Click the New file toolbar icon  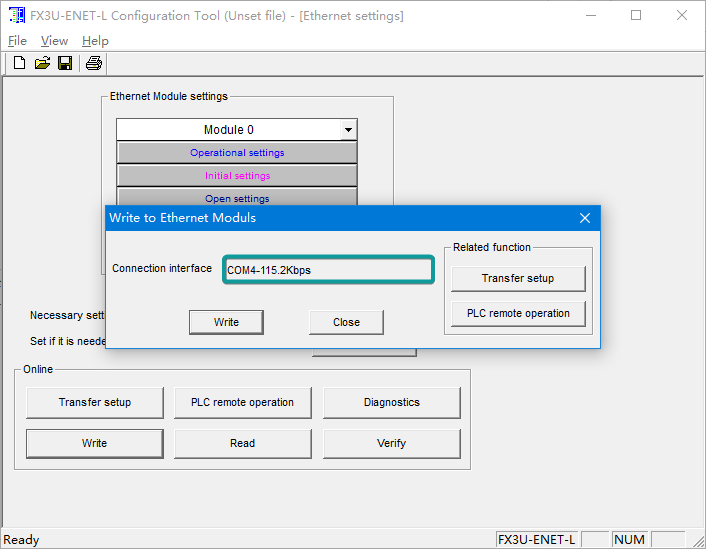pyautogui.click(x=19, y=64)
